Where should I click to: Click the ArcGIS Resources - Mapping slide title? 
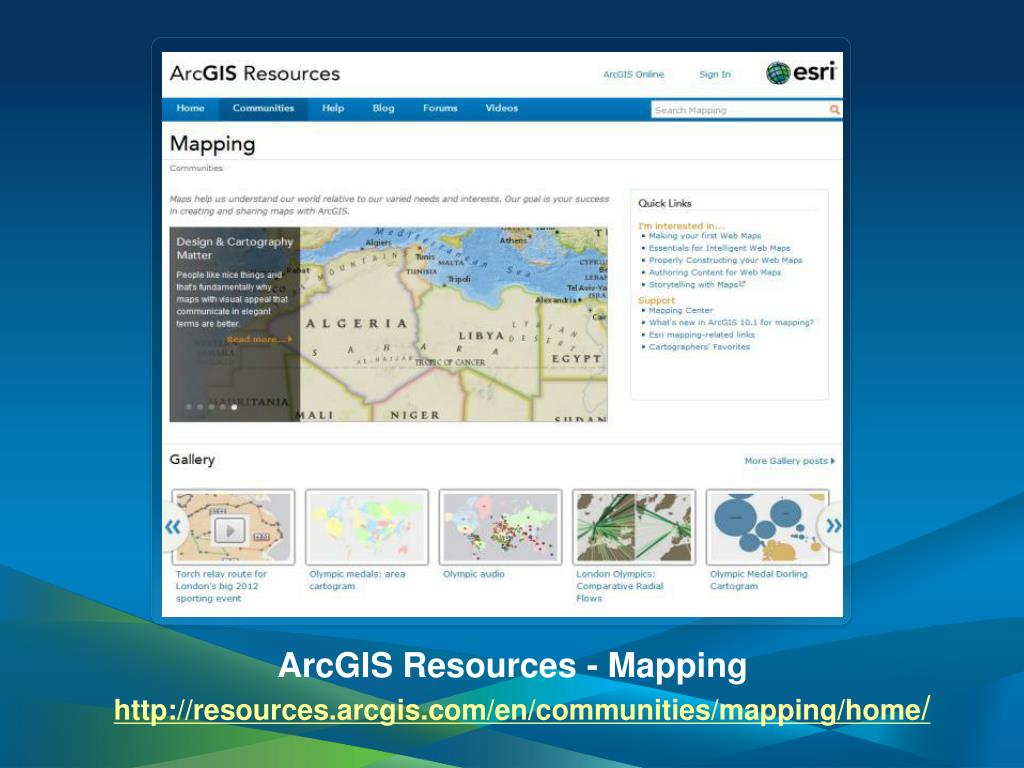pyautogui.click(x=513, y=665)
